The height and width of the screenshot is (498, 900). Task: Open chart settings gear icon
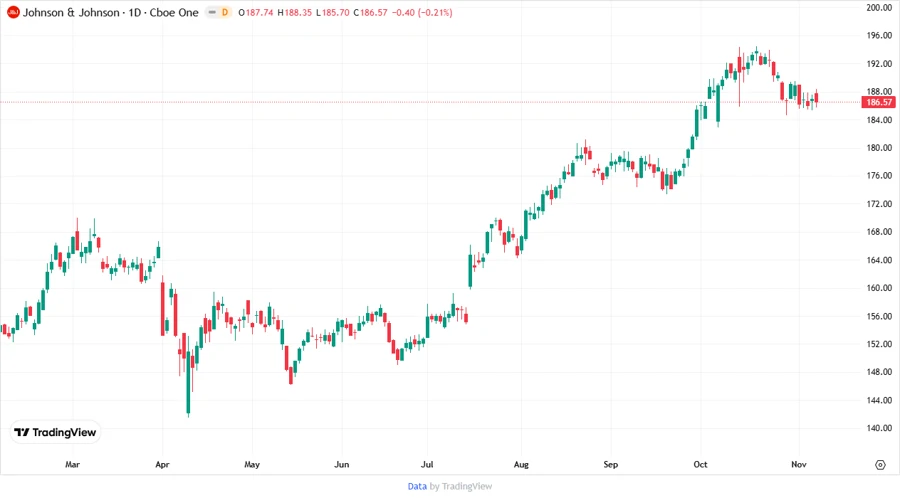click(x=880, y=465)
